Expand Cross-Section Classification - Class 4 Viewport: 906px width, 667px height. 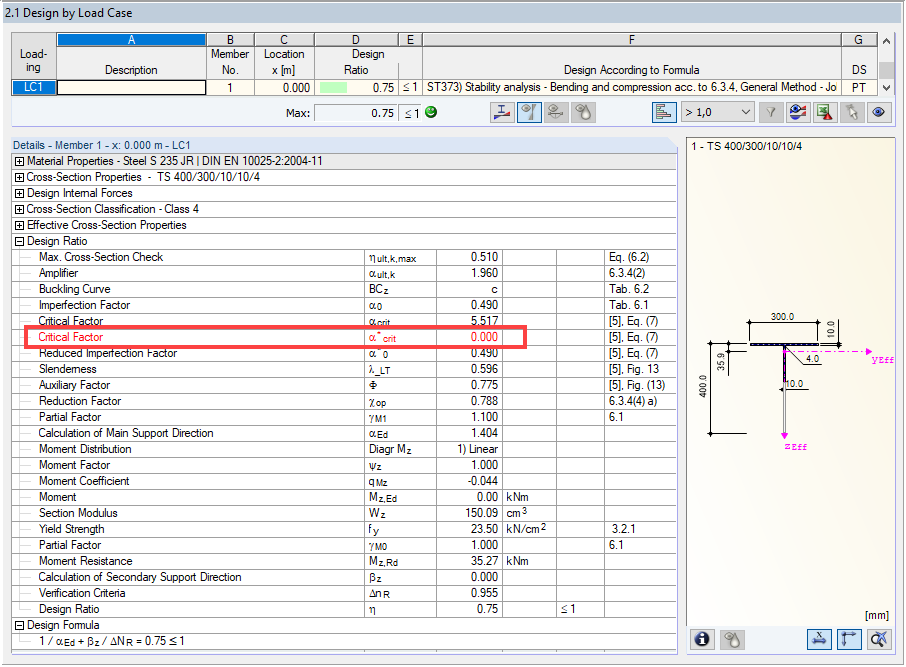coord(20,209)
